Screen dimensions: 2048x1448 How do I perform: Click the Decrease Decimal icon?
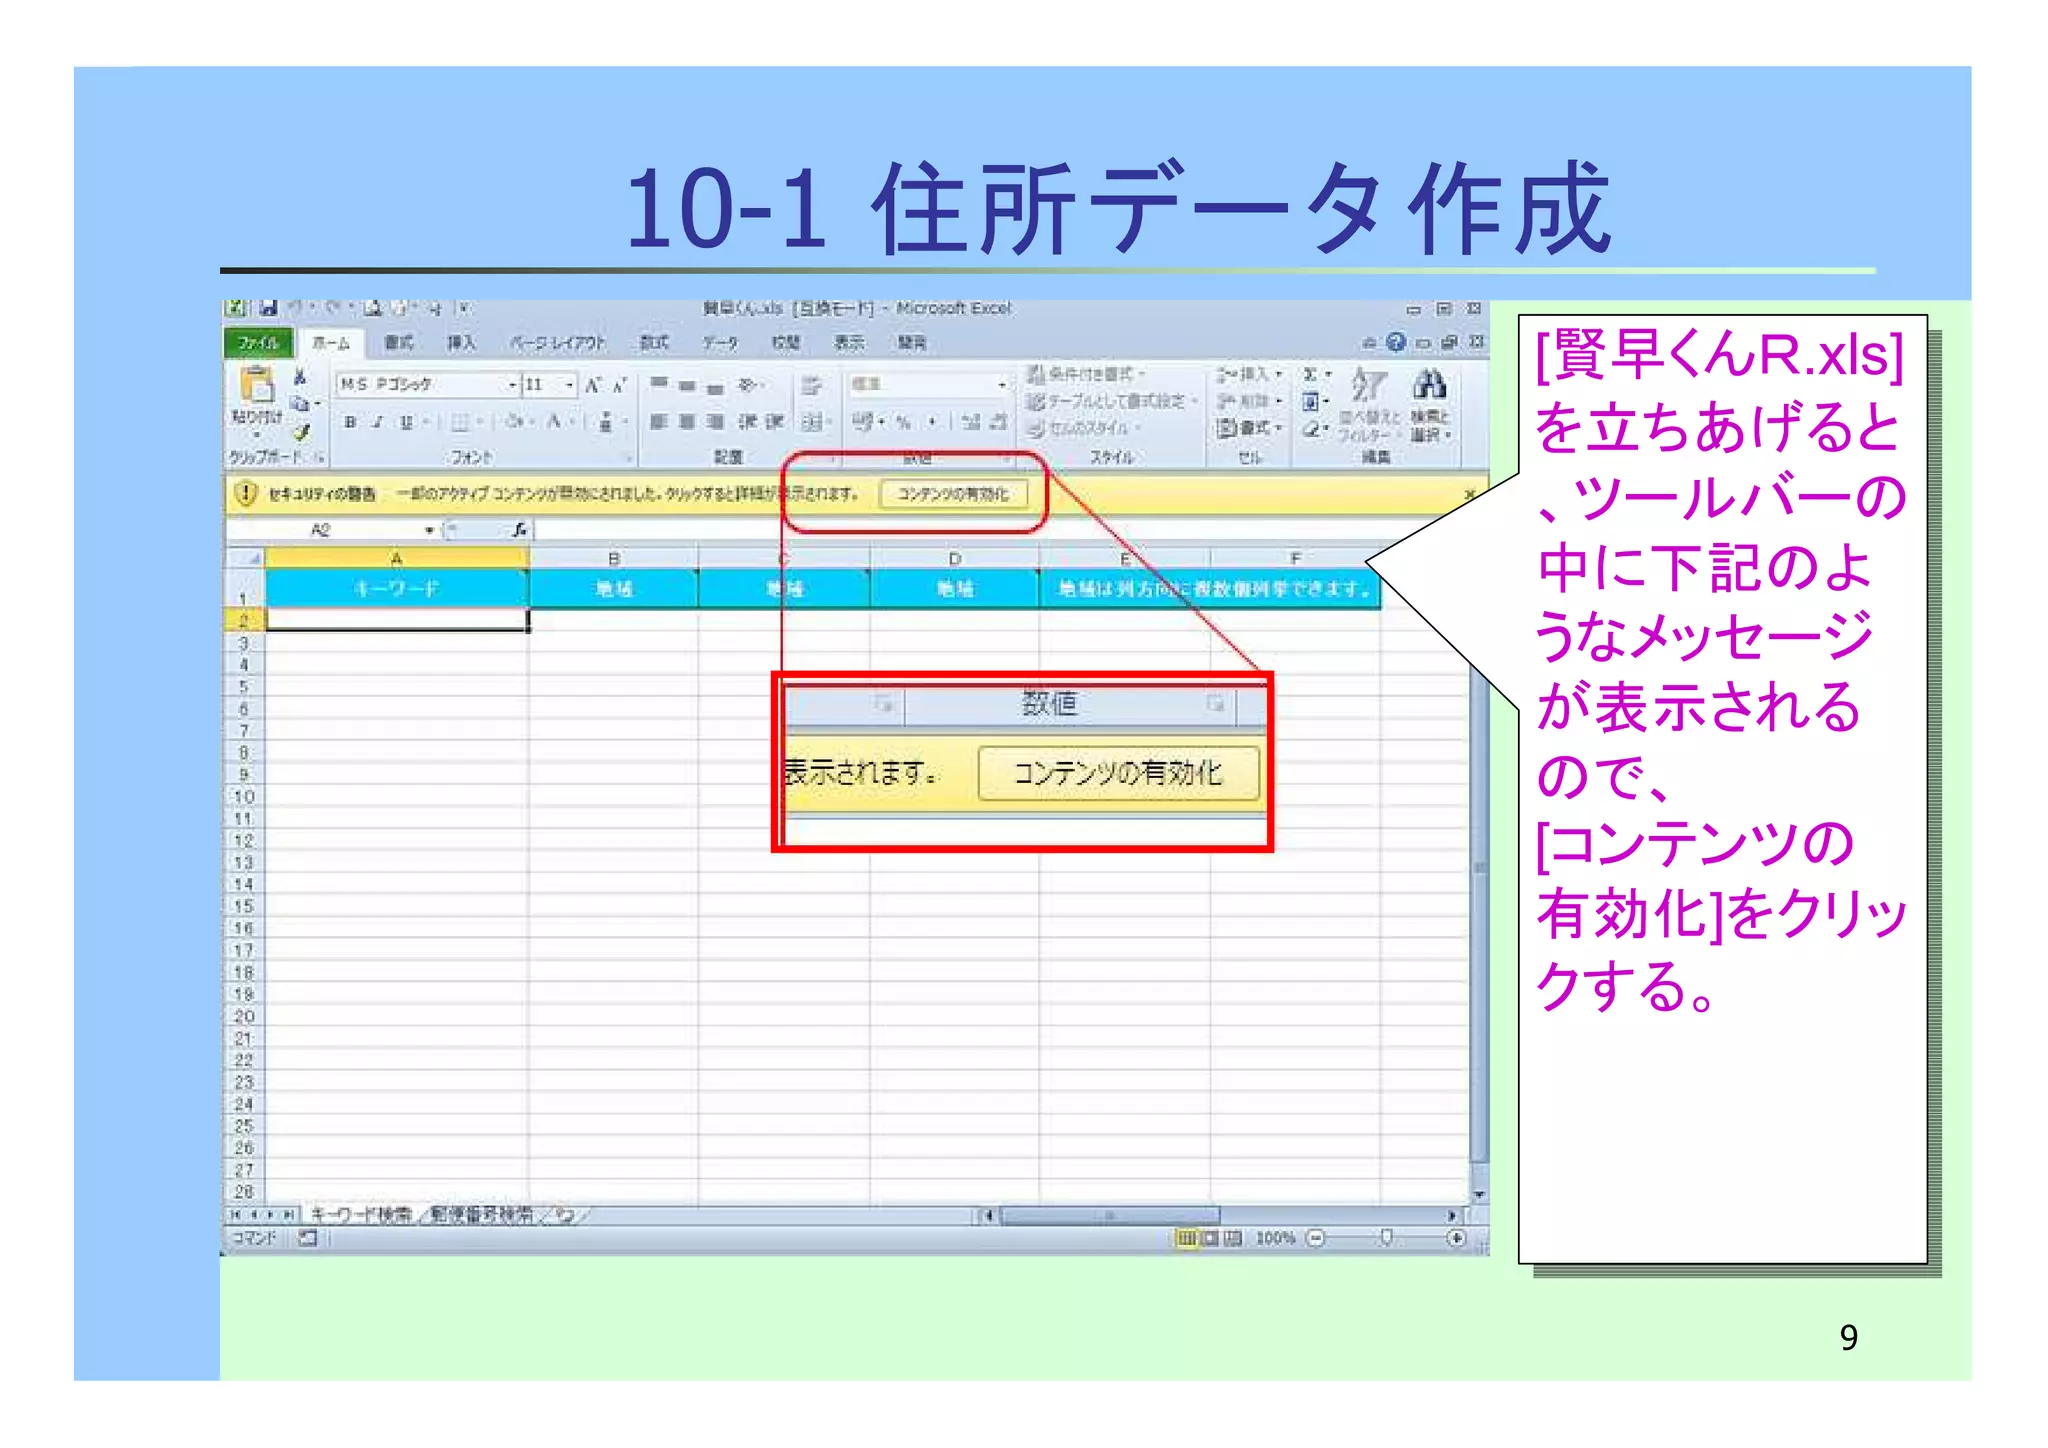click(x=997, y=422)
